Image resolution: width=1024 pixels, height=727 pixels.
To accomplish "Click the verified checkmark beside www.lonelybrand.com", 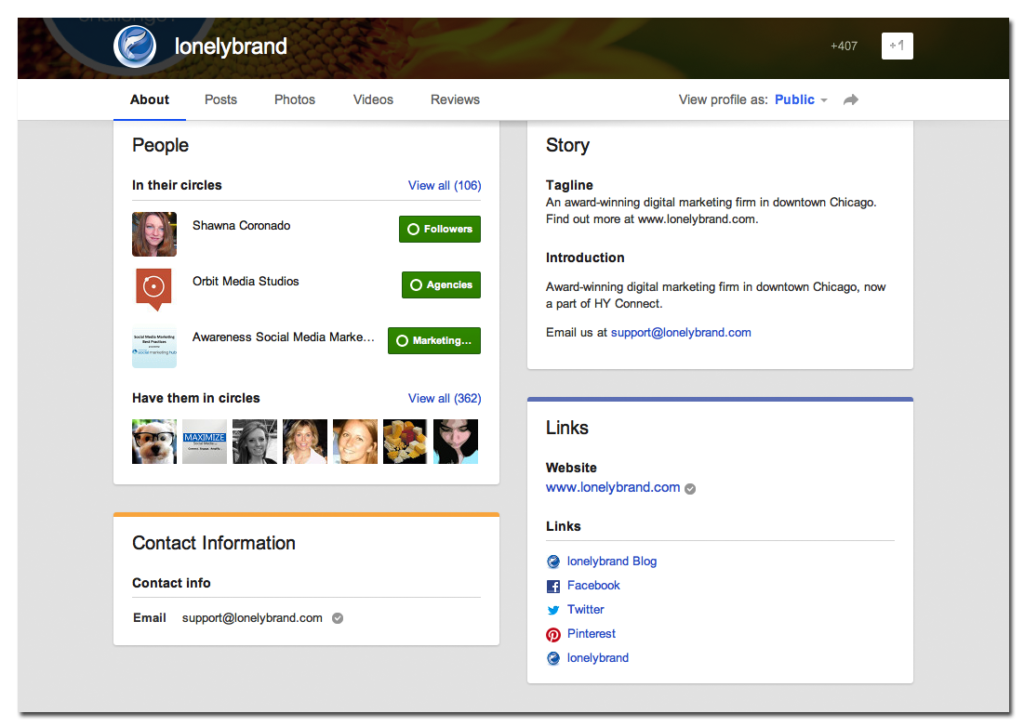I will click(689, 488).
